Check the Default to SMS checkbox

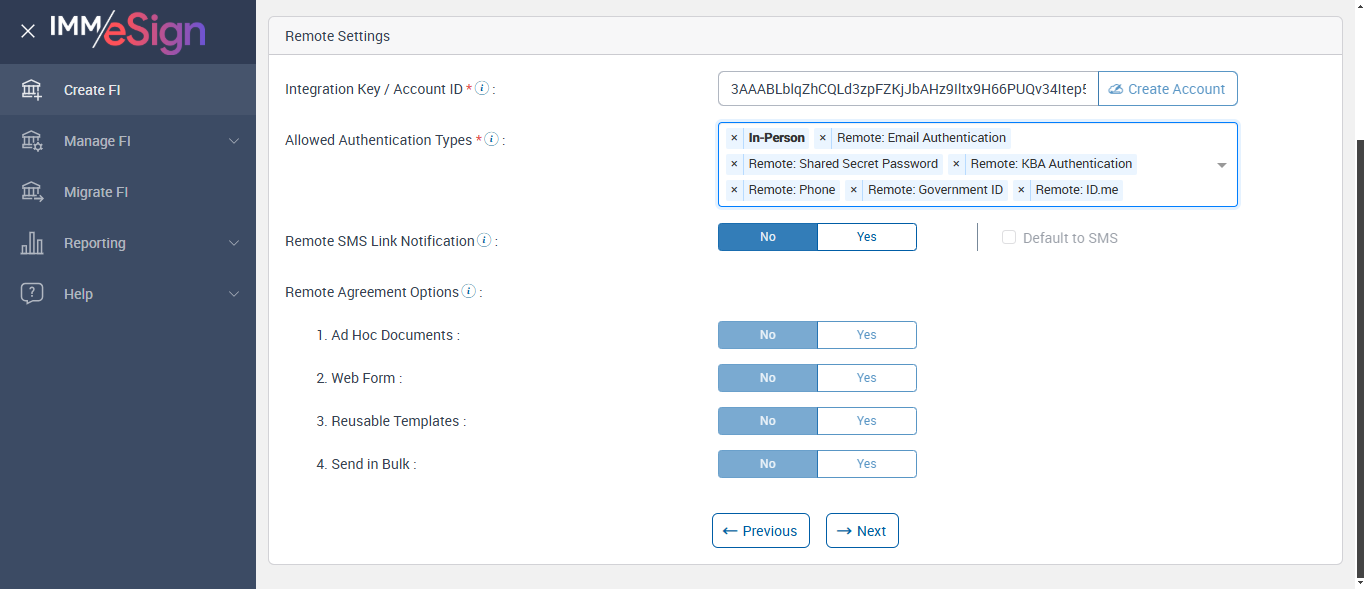coord(1009,238)
